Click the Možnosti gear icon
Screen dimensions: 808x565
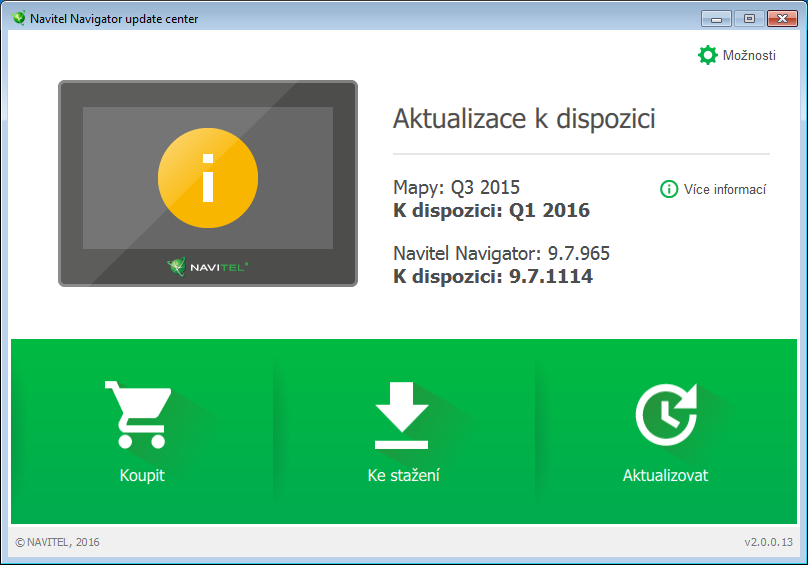(708, 55)
